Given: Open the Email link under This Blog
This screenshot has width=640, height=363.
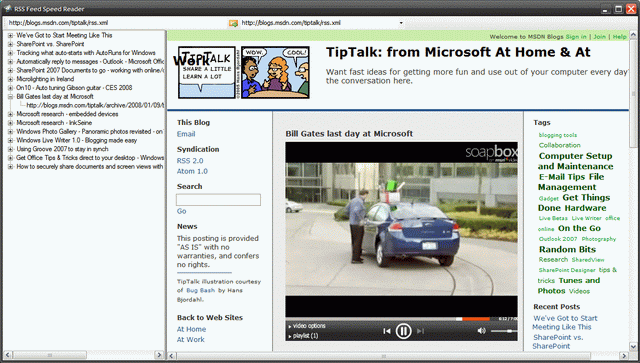Looking at the screenshot, I should tap(186, 134).
